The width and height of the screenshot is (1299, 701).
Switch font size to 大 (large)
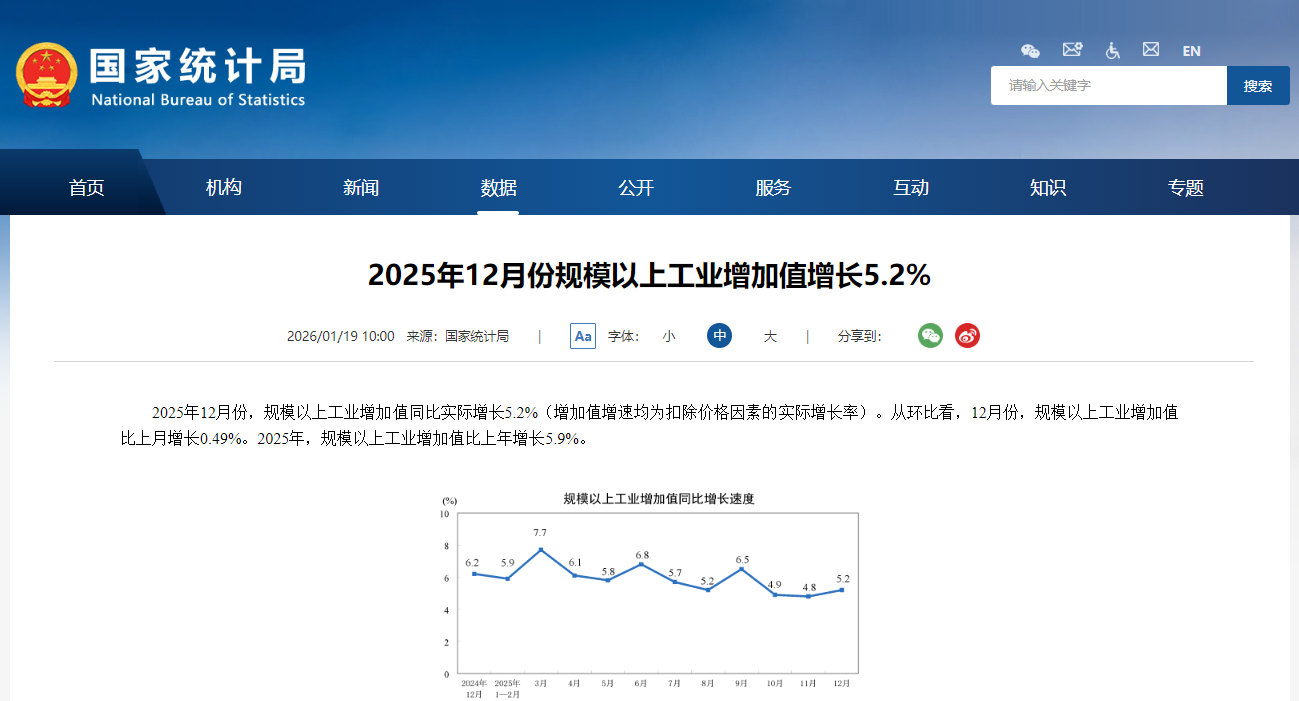(x=770, y=336)
